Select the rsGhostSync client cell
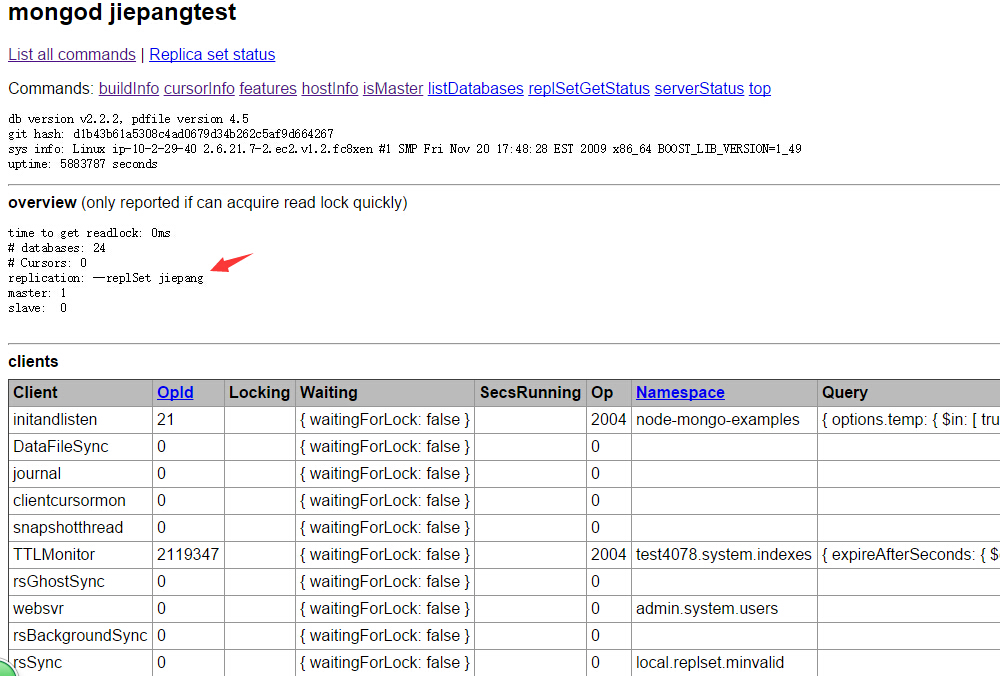 (80, 582)
